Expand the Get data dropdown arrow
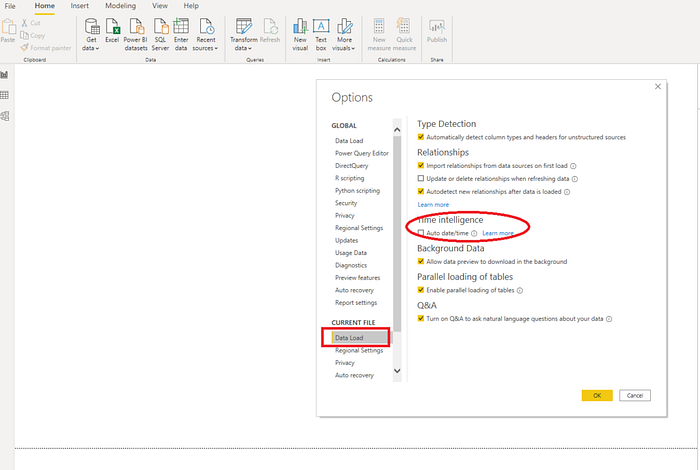 tap(97, 48)
